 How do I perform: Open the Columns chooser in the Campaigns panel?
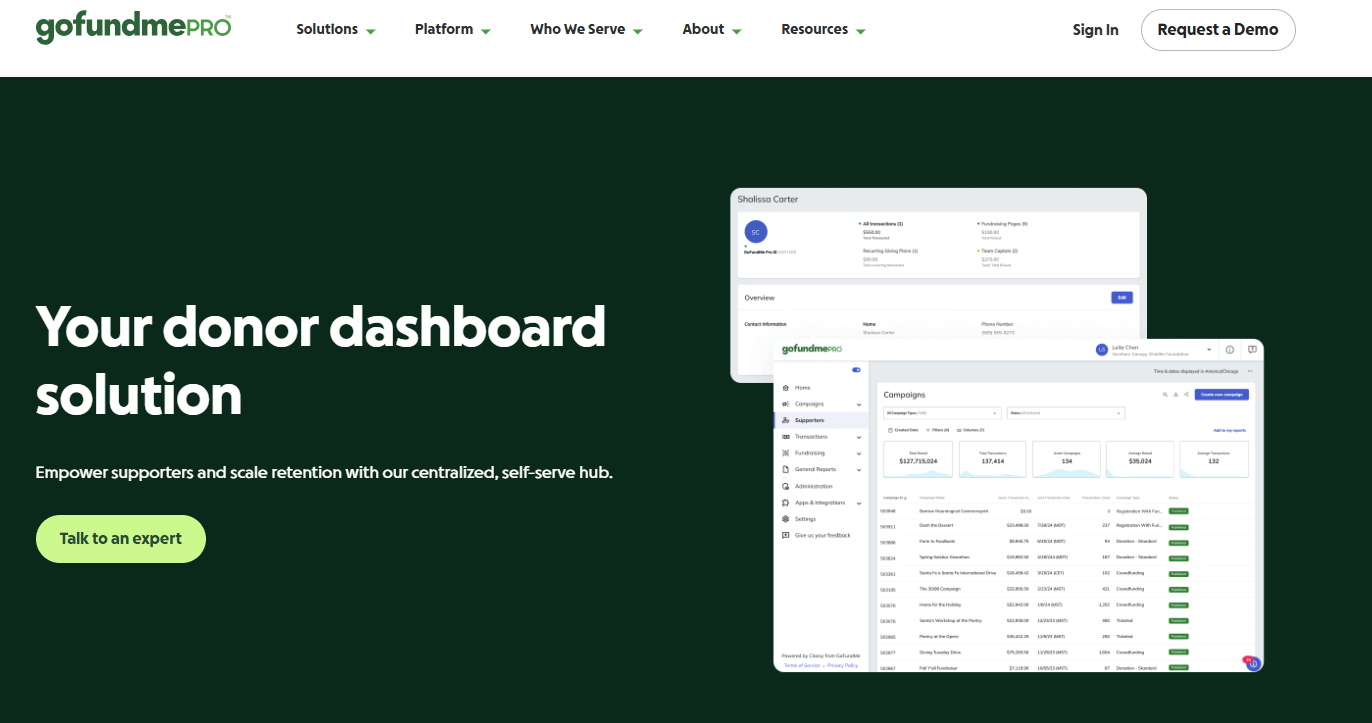(x=971, y=430)
